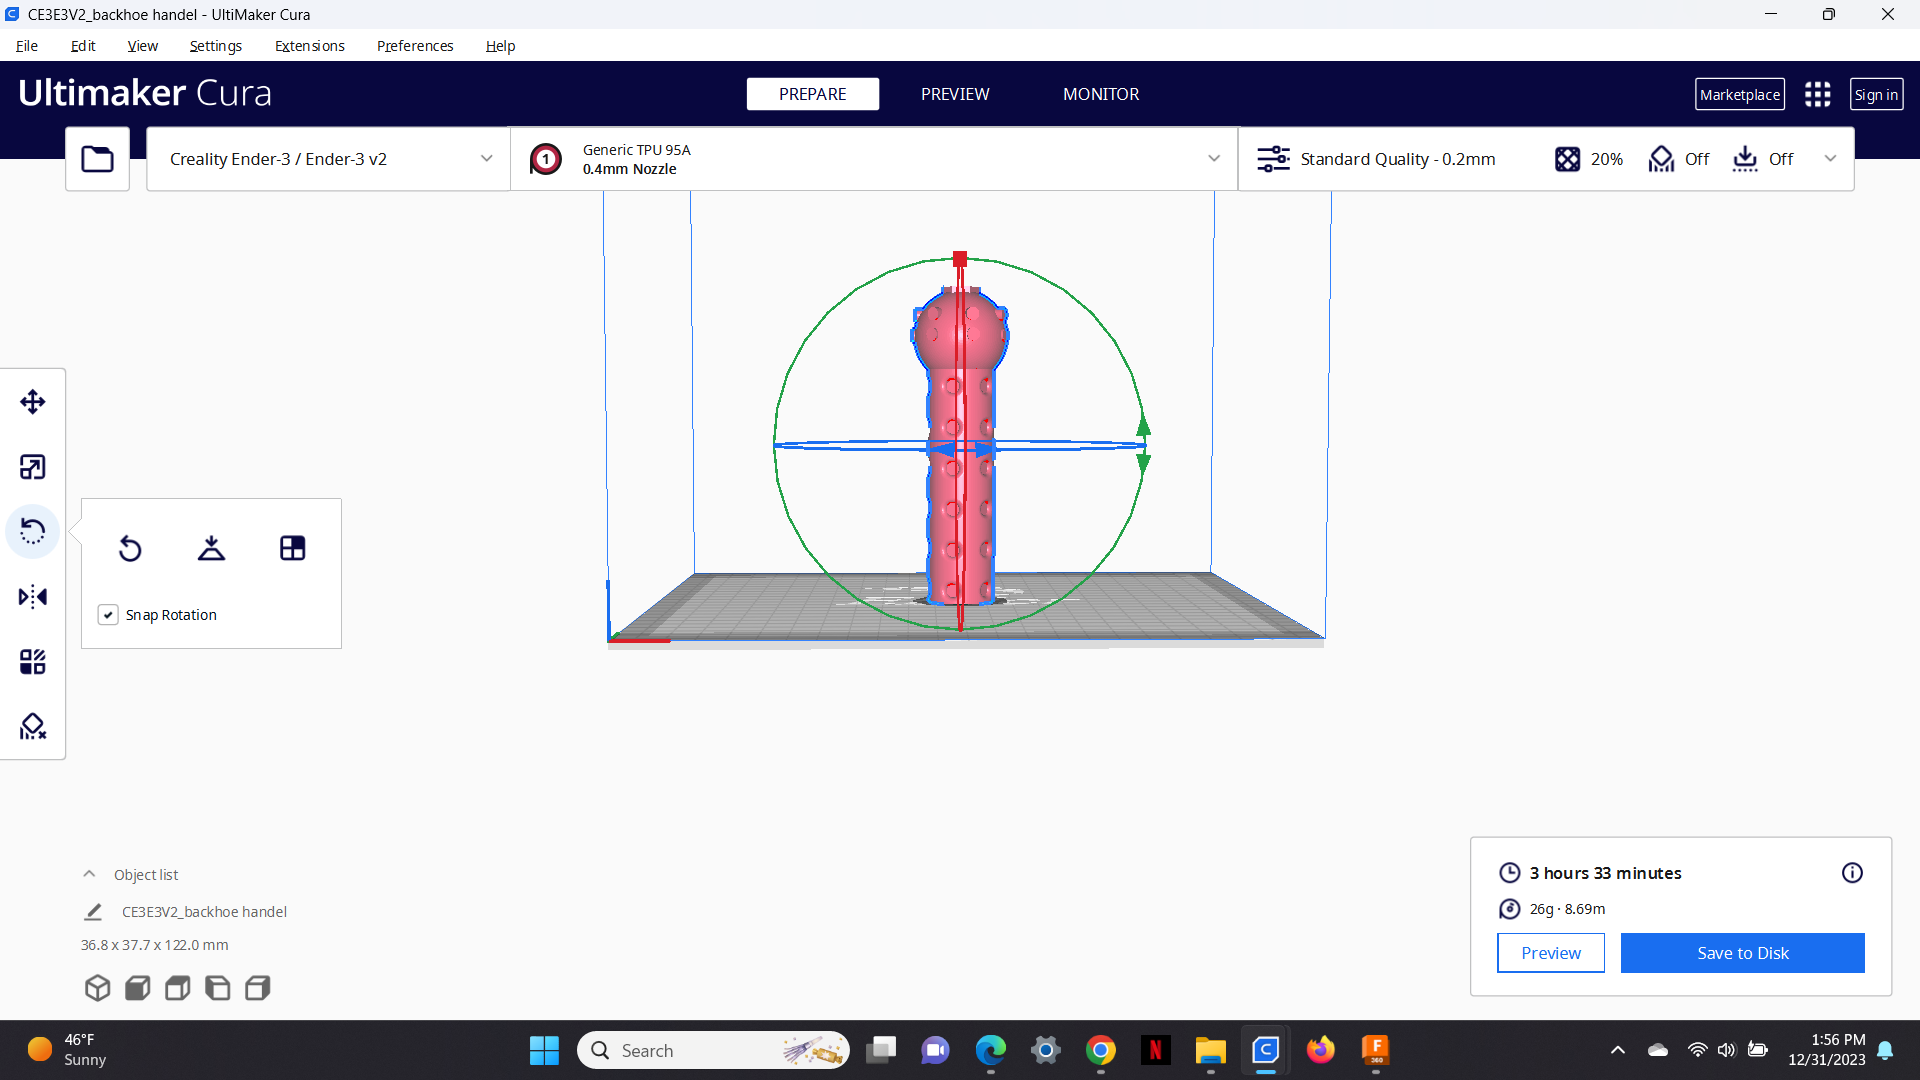This screenshot has height=1080, width=1920.
Task: Click Select face to align icon
Action: 292,548
